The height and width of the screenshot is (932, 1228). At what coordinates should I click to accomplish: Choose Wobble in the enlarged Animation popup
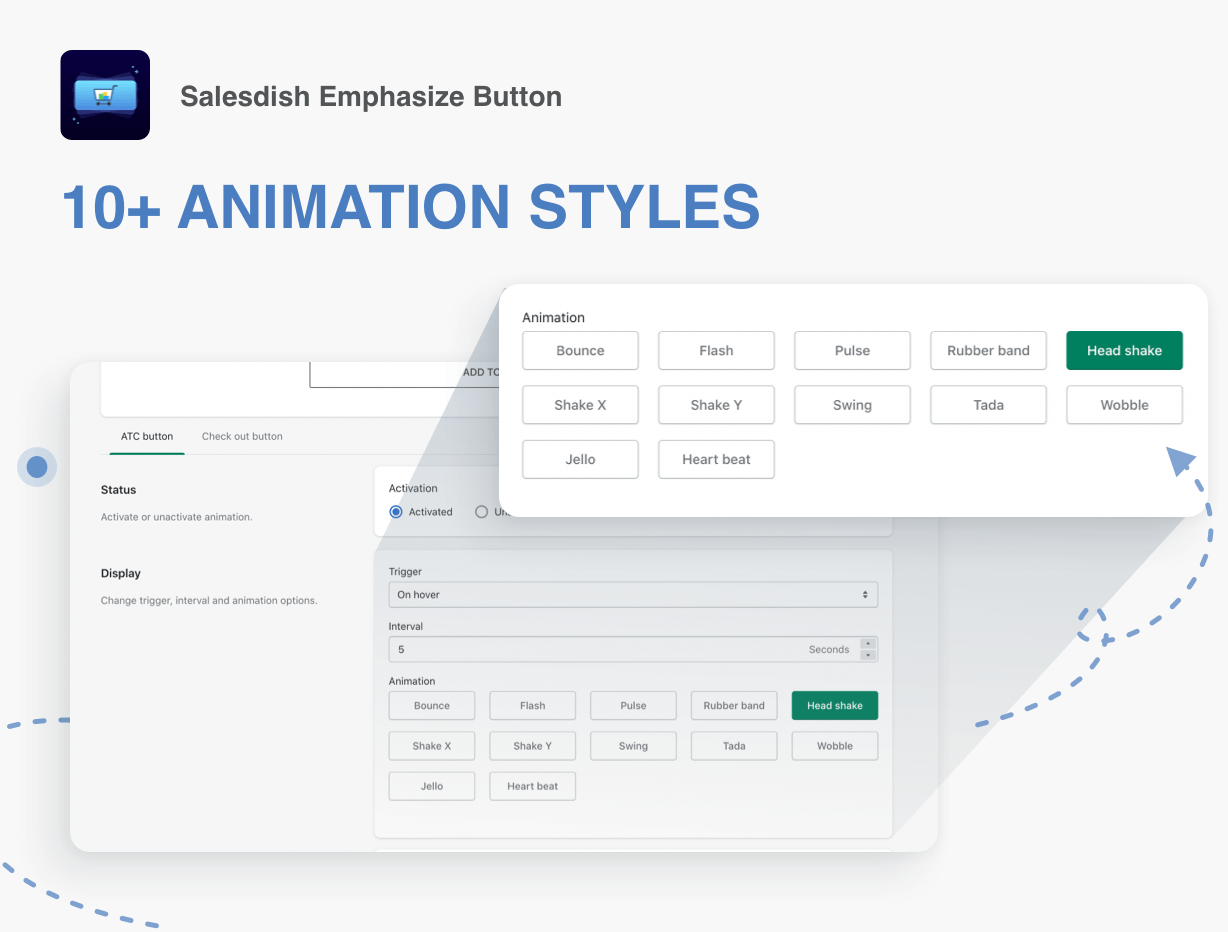tap(1124, 405)
